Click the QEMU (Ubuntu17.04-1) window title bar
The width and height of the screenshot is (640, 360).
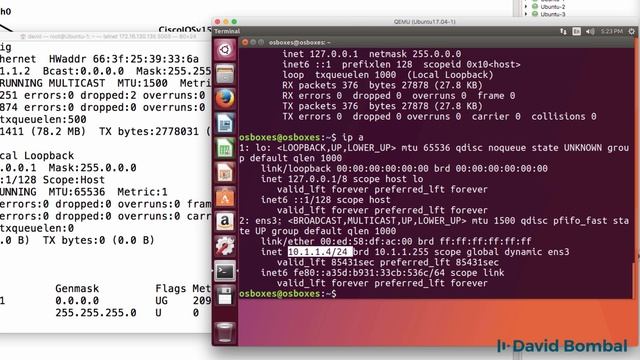(x=424, y=22)
